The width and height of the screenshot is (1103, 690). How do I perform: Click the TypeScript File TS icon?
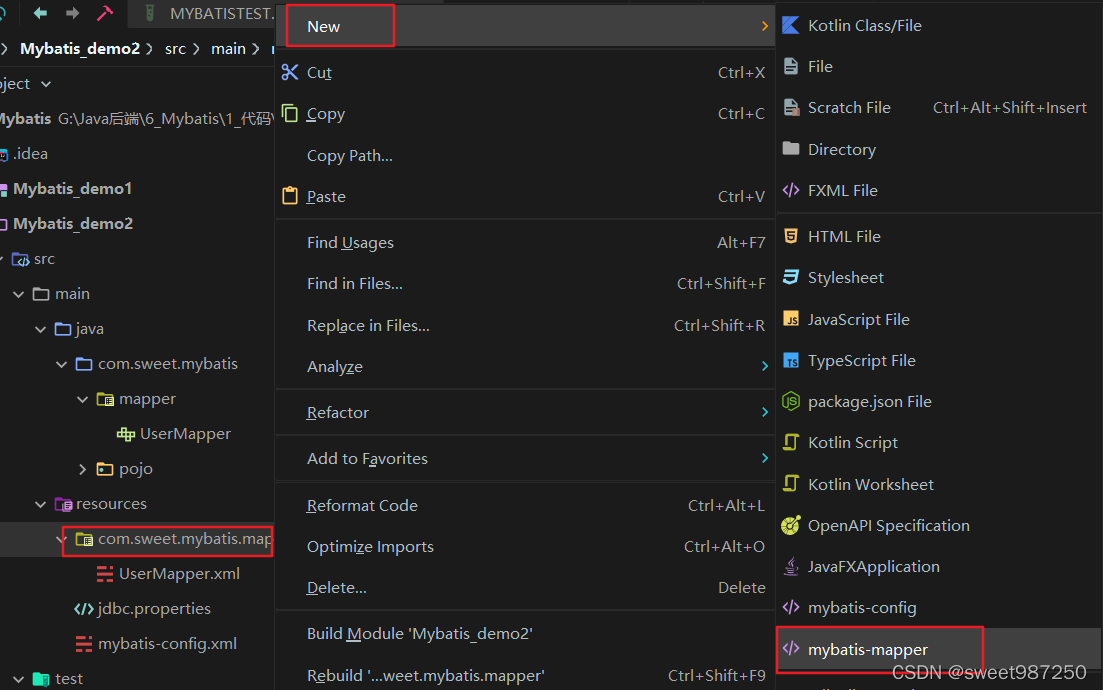[x=791, y=360]
